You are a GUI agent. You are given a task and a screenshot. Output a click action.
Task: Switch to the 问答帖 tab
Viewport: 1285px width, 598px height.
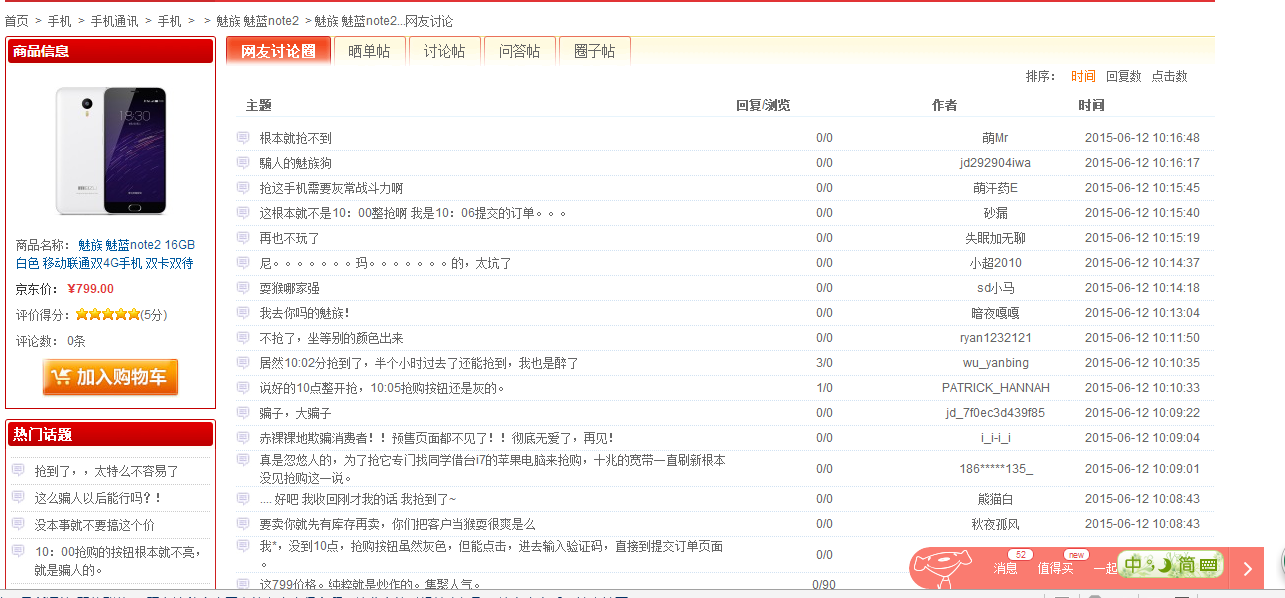[519, 51]
